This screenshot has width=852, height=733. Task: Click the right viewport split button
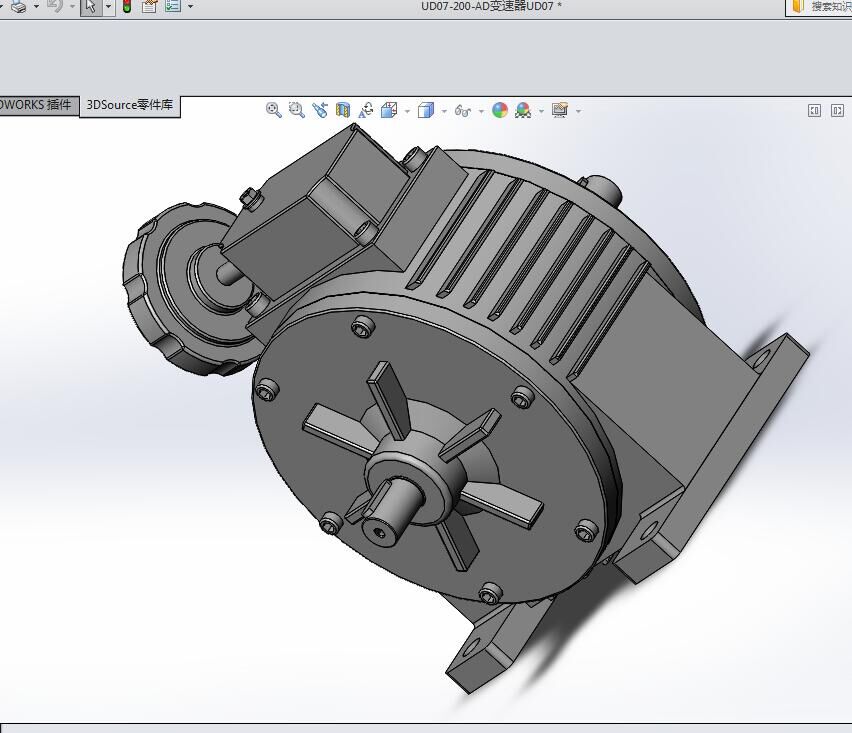837,111
